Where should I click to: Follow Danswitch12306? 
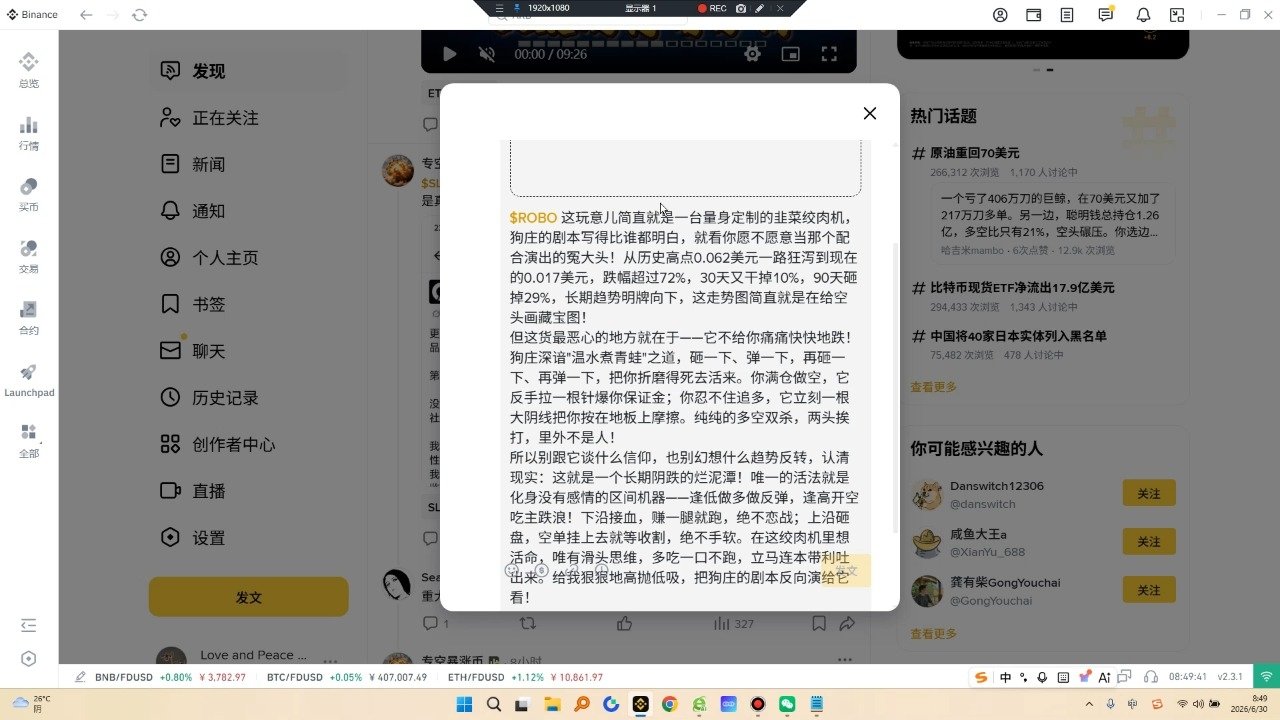pos(1149,494)
